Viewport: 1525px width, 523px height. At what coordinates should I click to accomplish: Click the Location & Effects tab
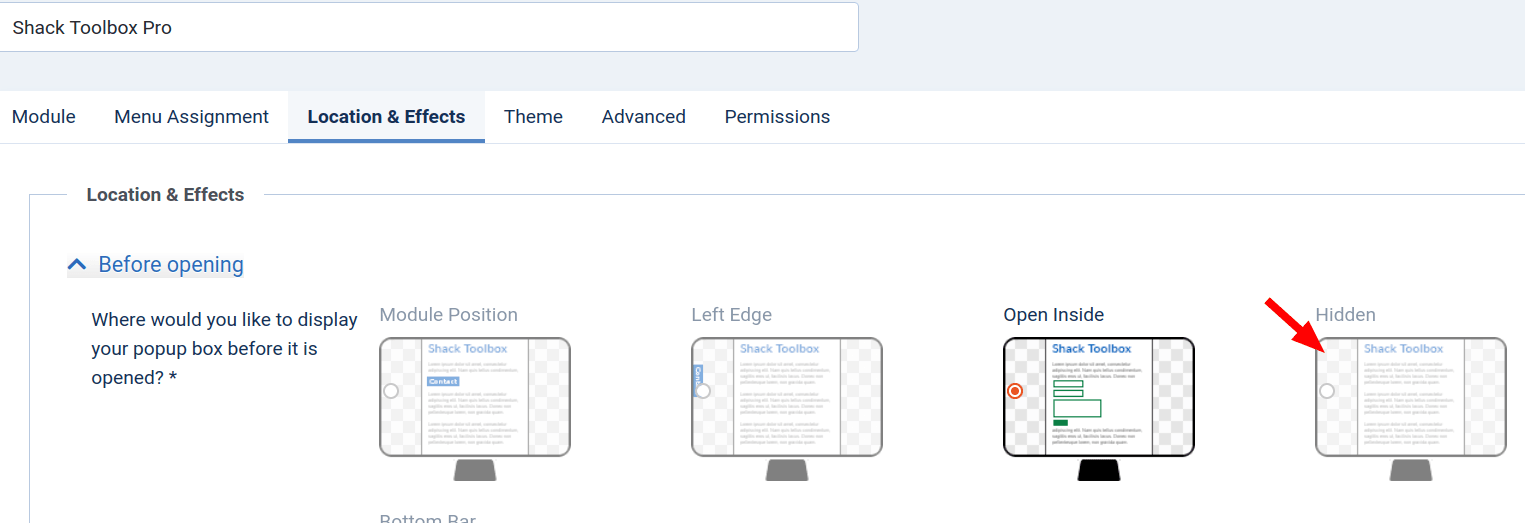click(x=386, y=117)
